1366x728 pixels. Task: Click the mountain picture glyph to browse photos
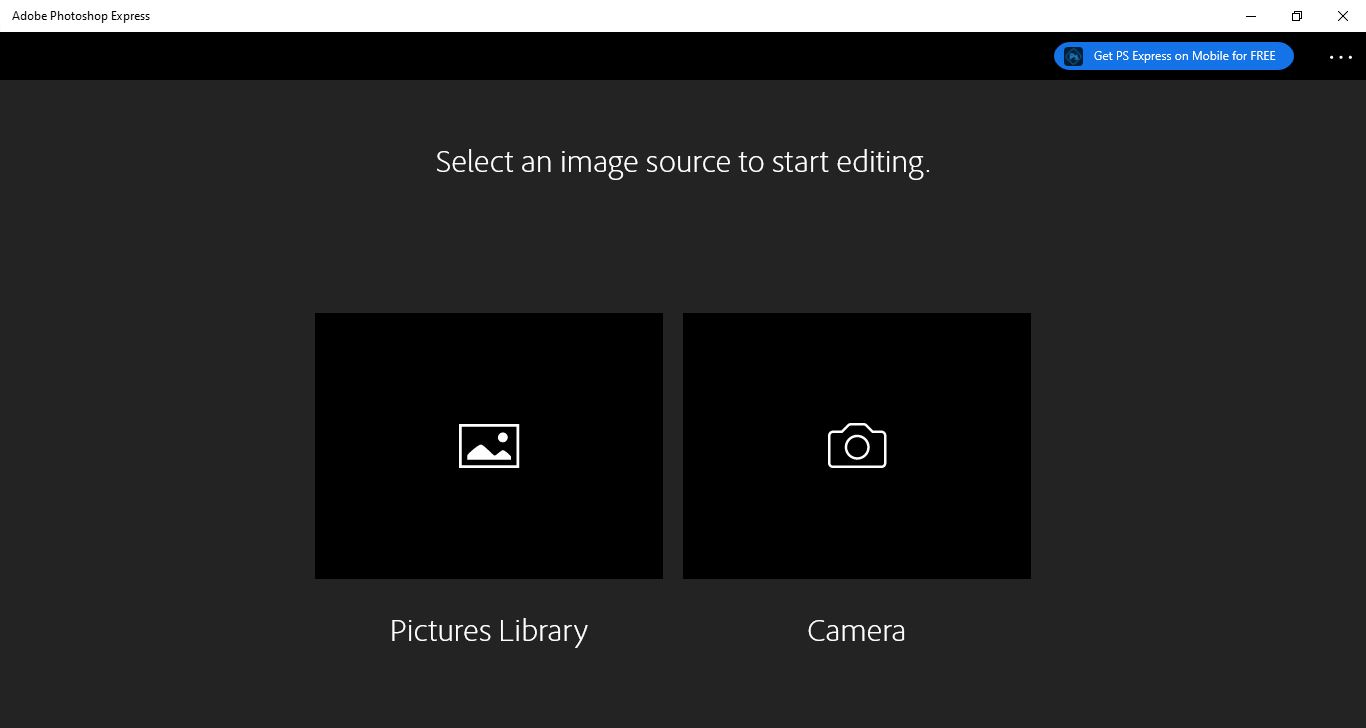click(489, 446)
